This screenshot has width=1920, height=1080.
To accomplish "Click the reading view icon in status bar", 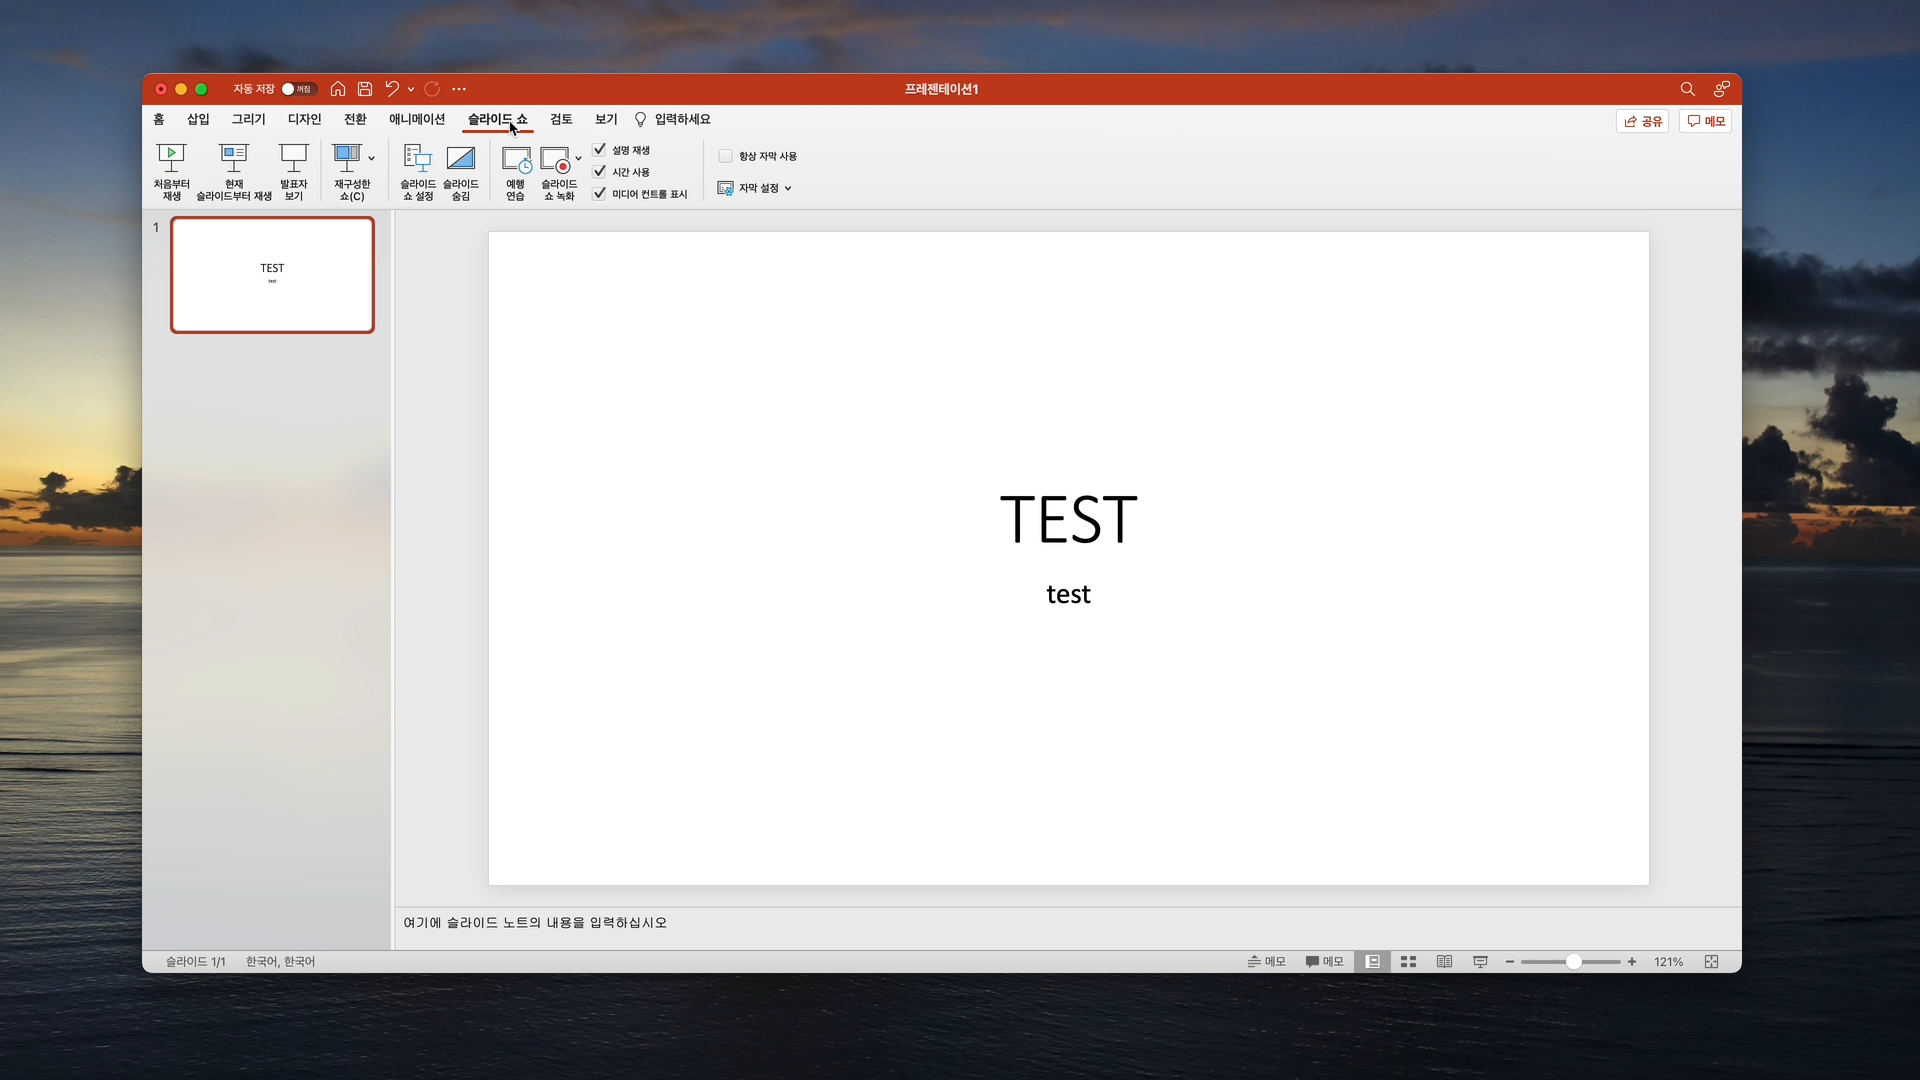I will click(x=1444, y=962).
